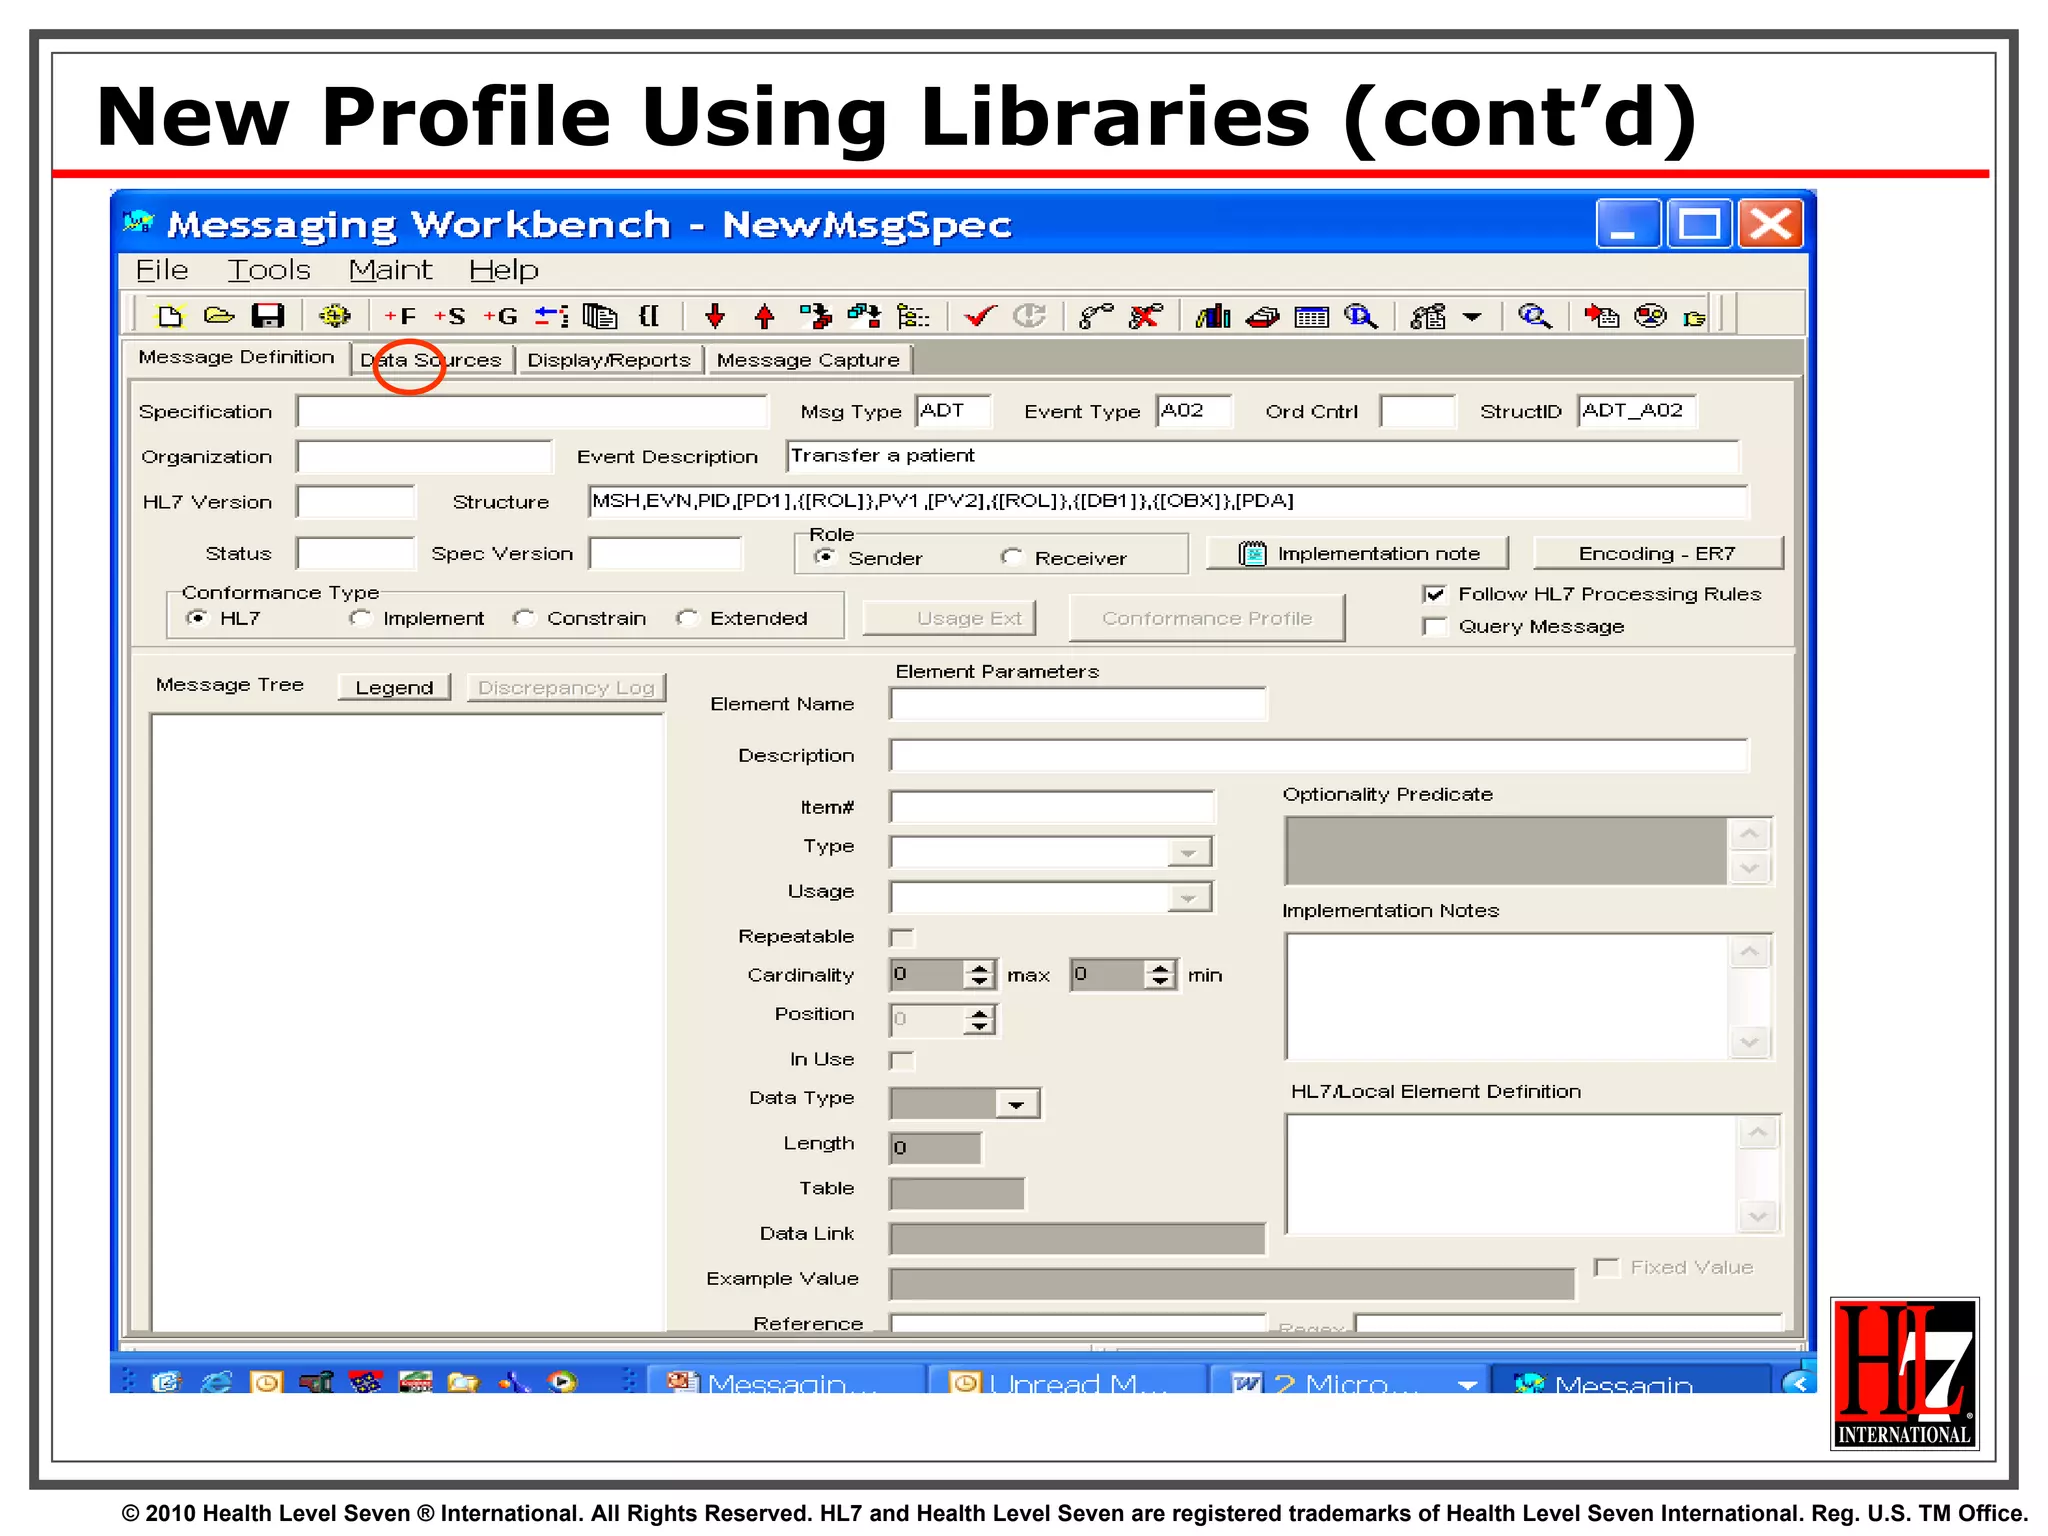Viewport: 2048px width, 1536px height.
Task: Click the braces {[ toolbar icon
Action: (x=649, y=317)
